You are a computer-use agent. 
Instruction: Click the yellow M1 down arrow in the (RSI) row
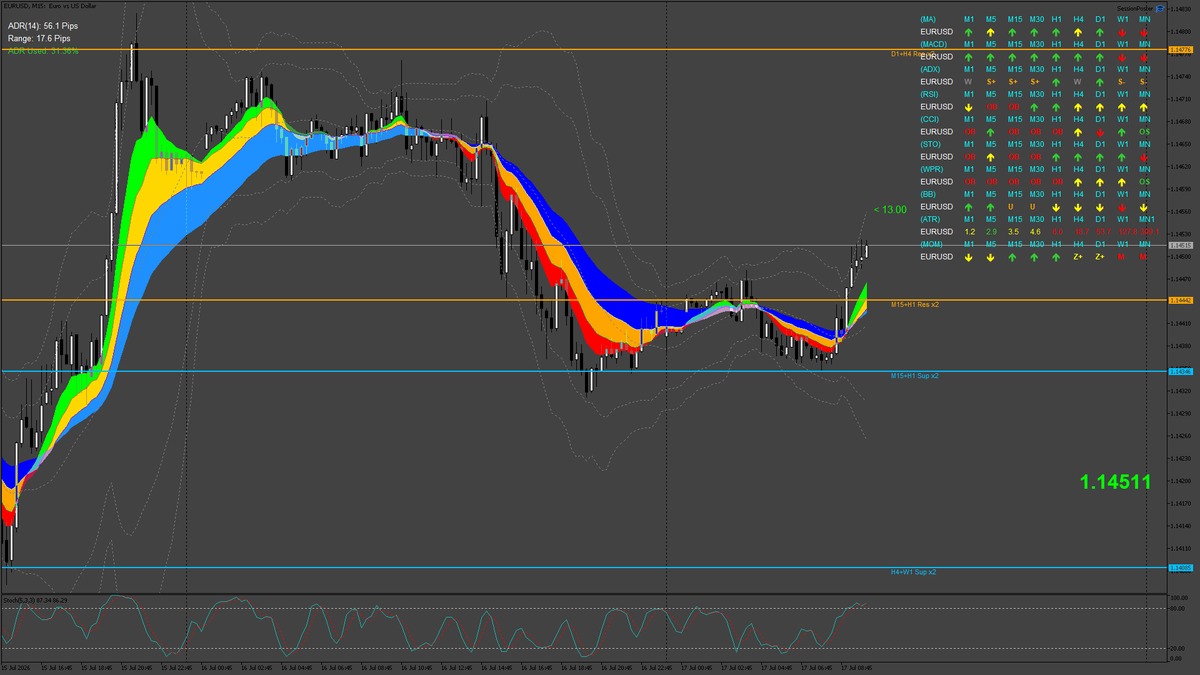(x=969, y=107)
